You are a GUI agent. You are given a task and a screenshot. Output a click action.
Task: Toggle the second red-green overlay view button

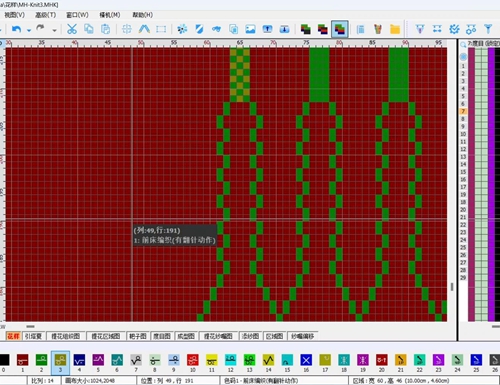[x=322, y=29]
